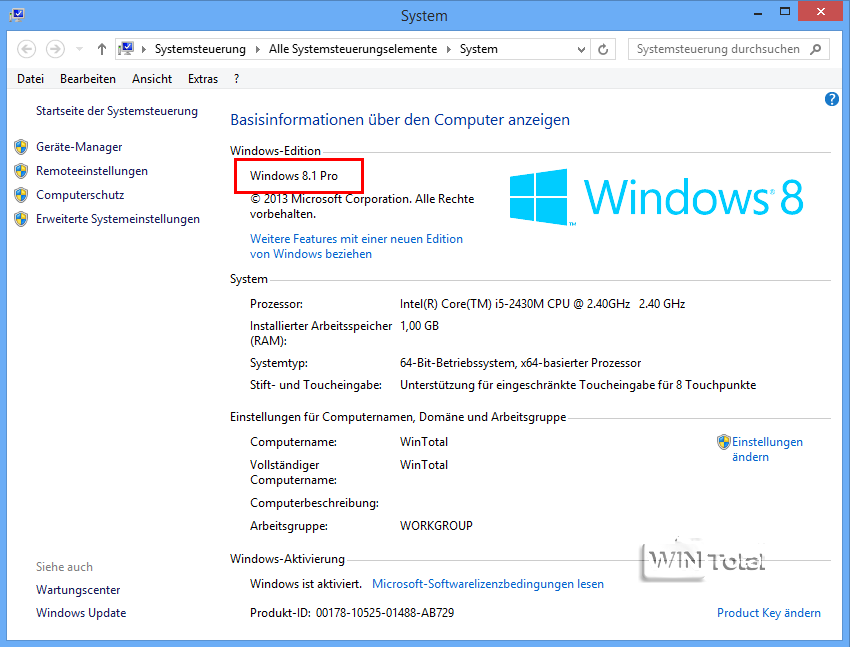Click the Windows 8 logo

[656, 197]
